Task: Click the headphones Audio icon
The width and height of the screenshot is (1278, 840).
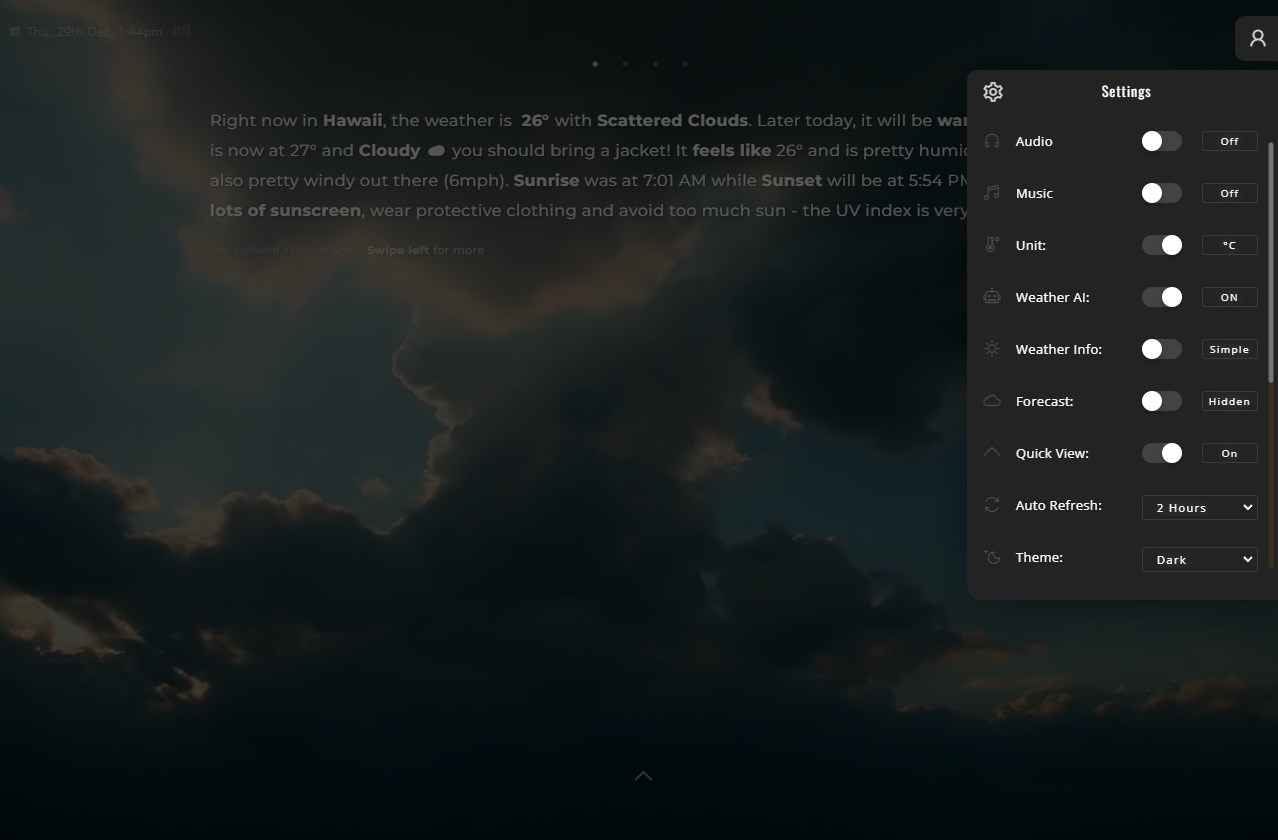Action: click(x=991, y=141)
